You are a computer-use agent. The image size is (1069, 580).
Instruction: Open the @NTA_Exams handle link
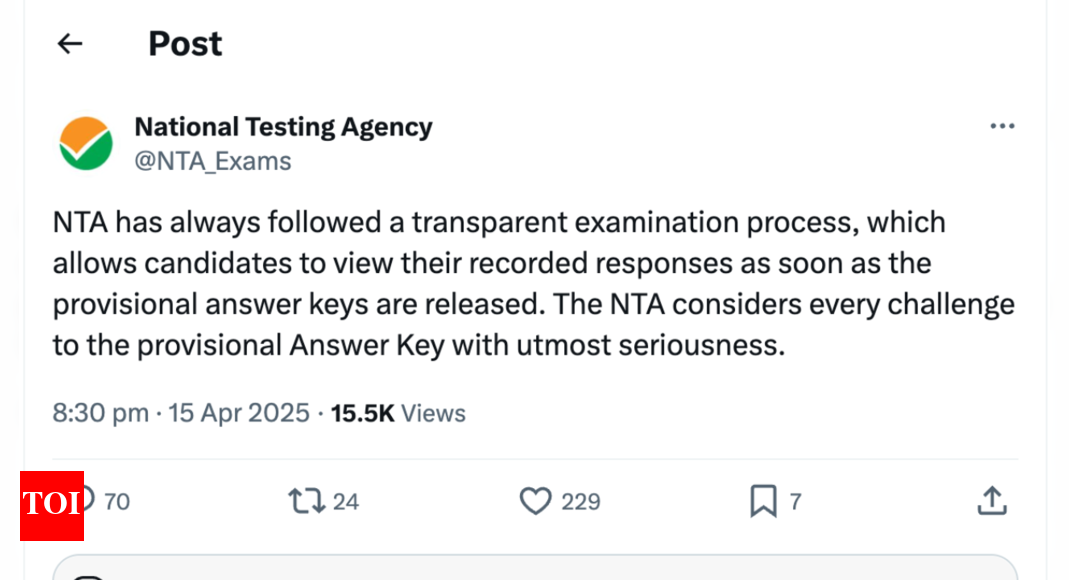pos(213,162)
